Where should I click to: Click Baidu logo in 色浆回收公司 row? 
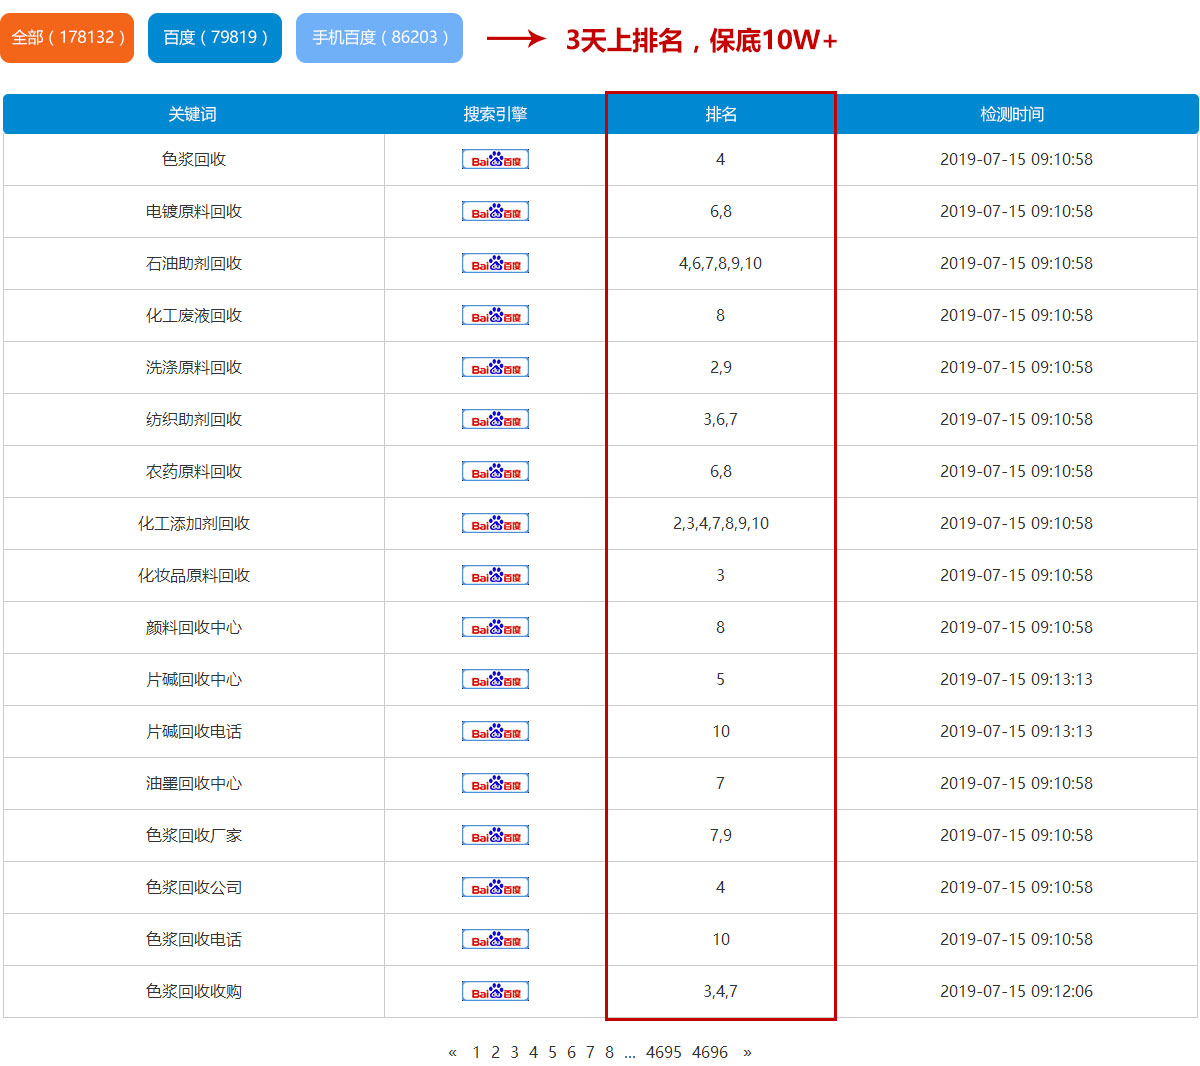pyautogui.click(x=495, y=887)
